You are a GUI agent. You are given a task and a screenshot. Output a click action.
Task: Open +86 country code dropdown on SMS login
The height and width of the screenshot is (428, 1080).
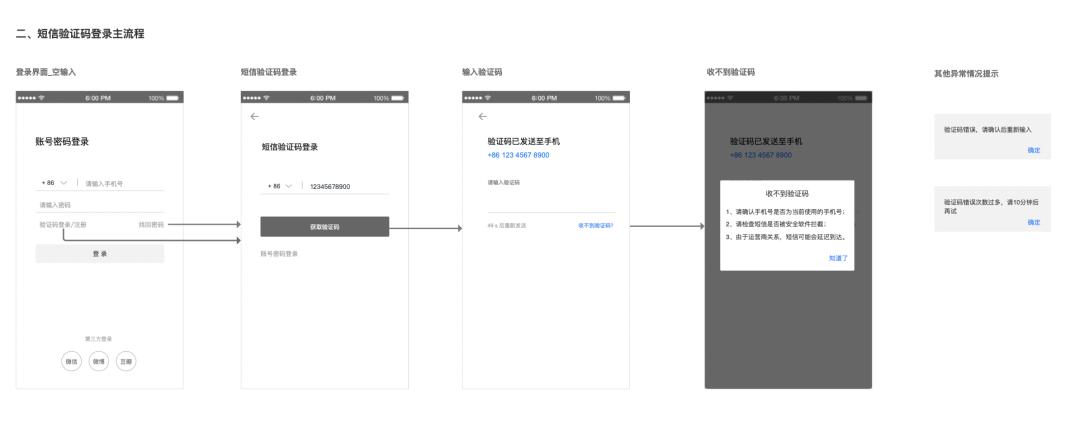coord(280,186)
